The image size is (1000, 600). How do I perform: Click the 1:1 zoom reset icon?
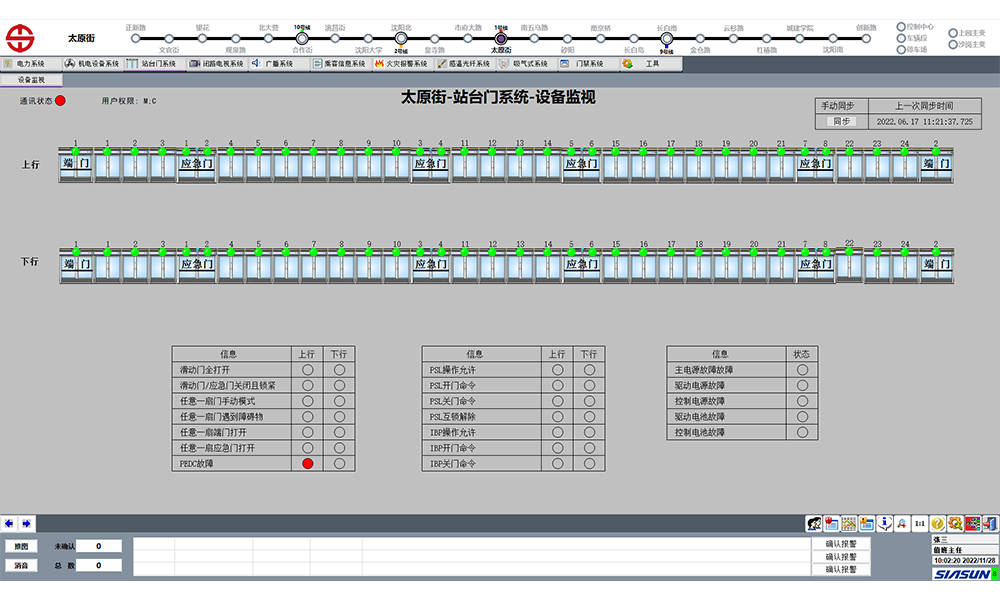[920, 523]
